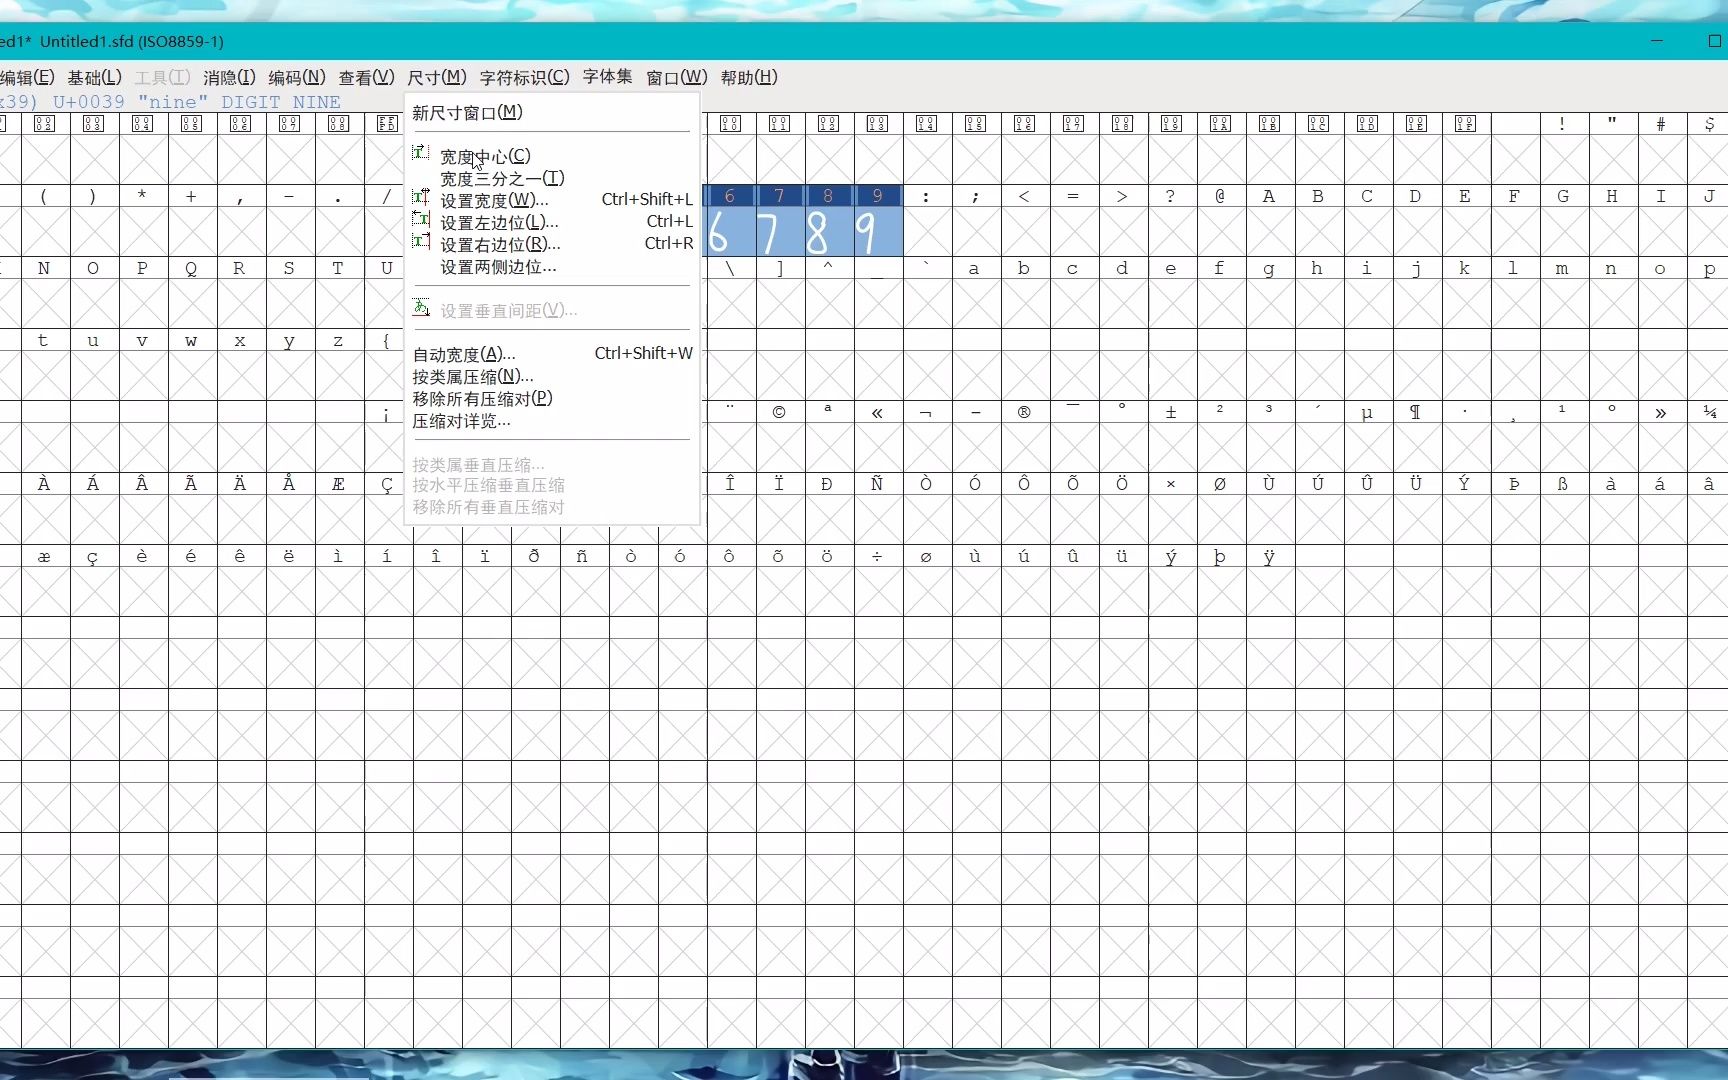Click the Set Right Bearing (设置右边位) icon
Image resolution: width=1728 pixels, height=1080 pixels.
pyautogui.click(x=421, y=243)
